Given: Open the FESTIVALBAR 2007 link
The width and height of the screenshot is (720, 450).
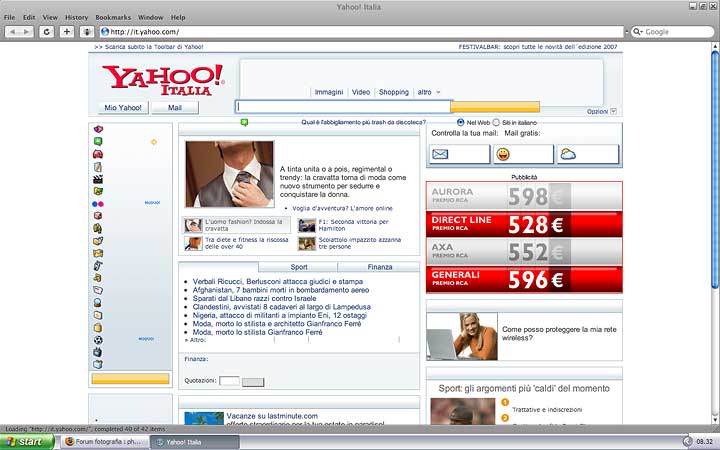Looking at the screenshot, I should coord(538,47).
